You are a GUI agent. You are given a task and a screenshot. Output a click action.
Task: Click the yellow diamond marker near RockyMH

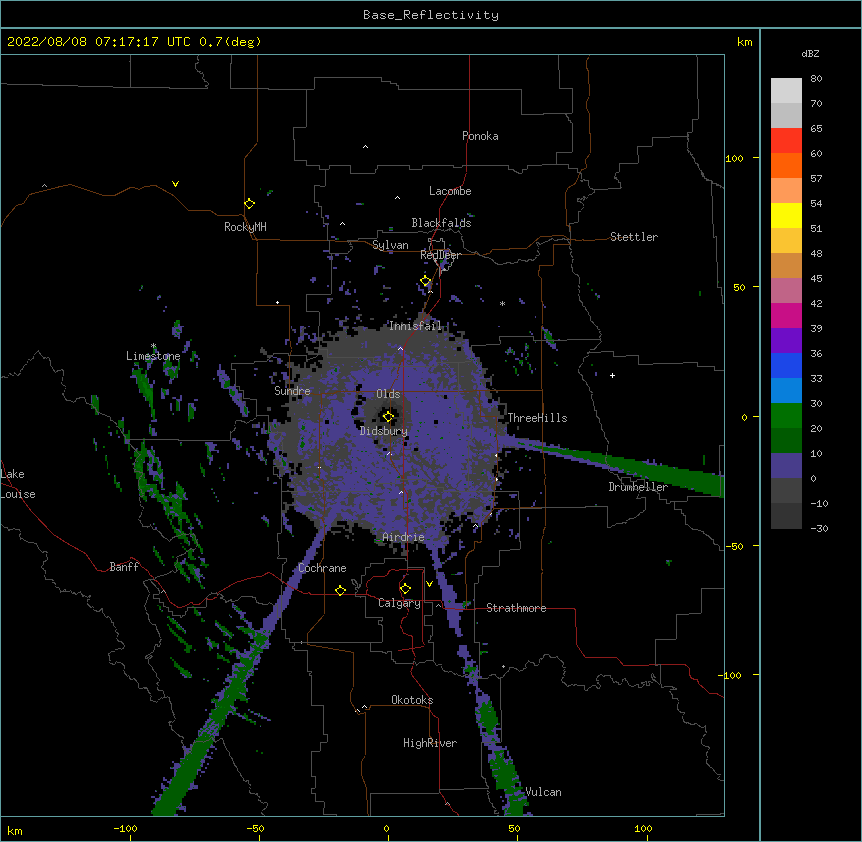coord(249,203)
